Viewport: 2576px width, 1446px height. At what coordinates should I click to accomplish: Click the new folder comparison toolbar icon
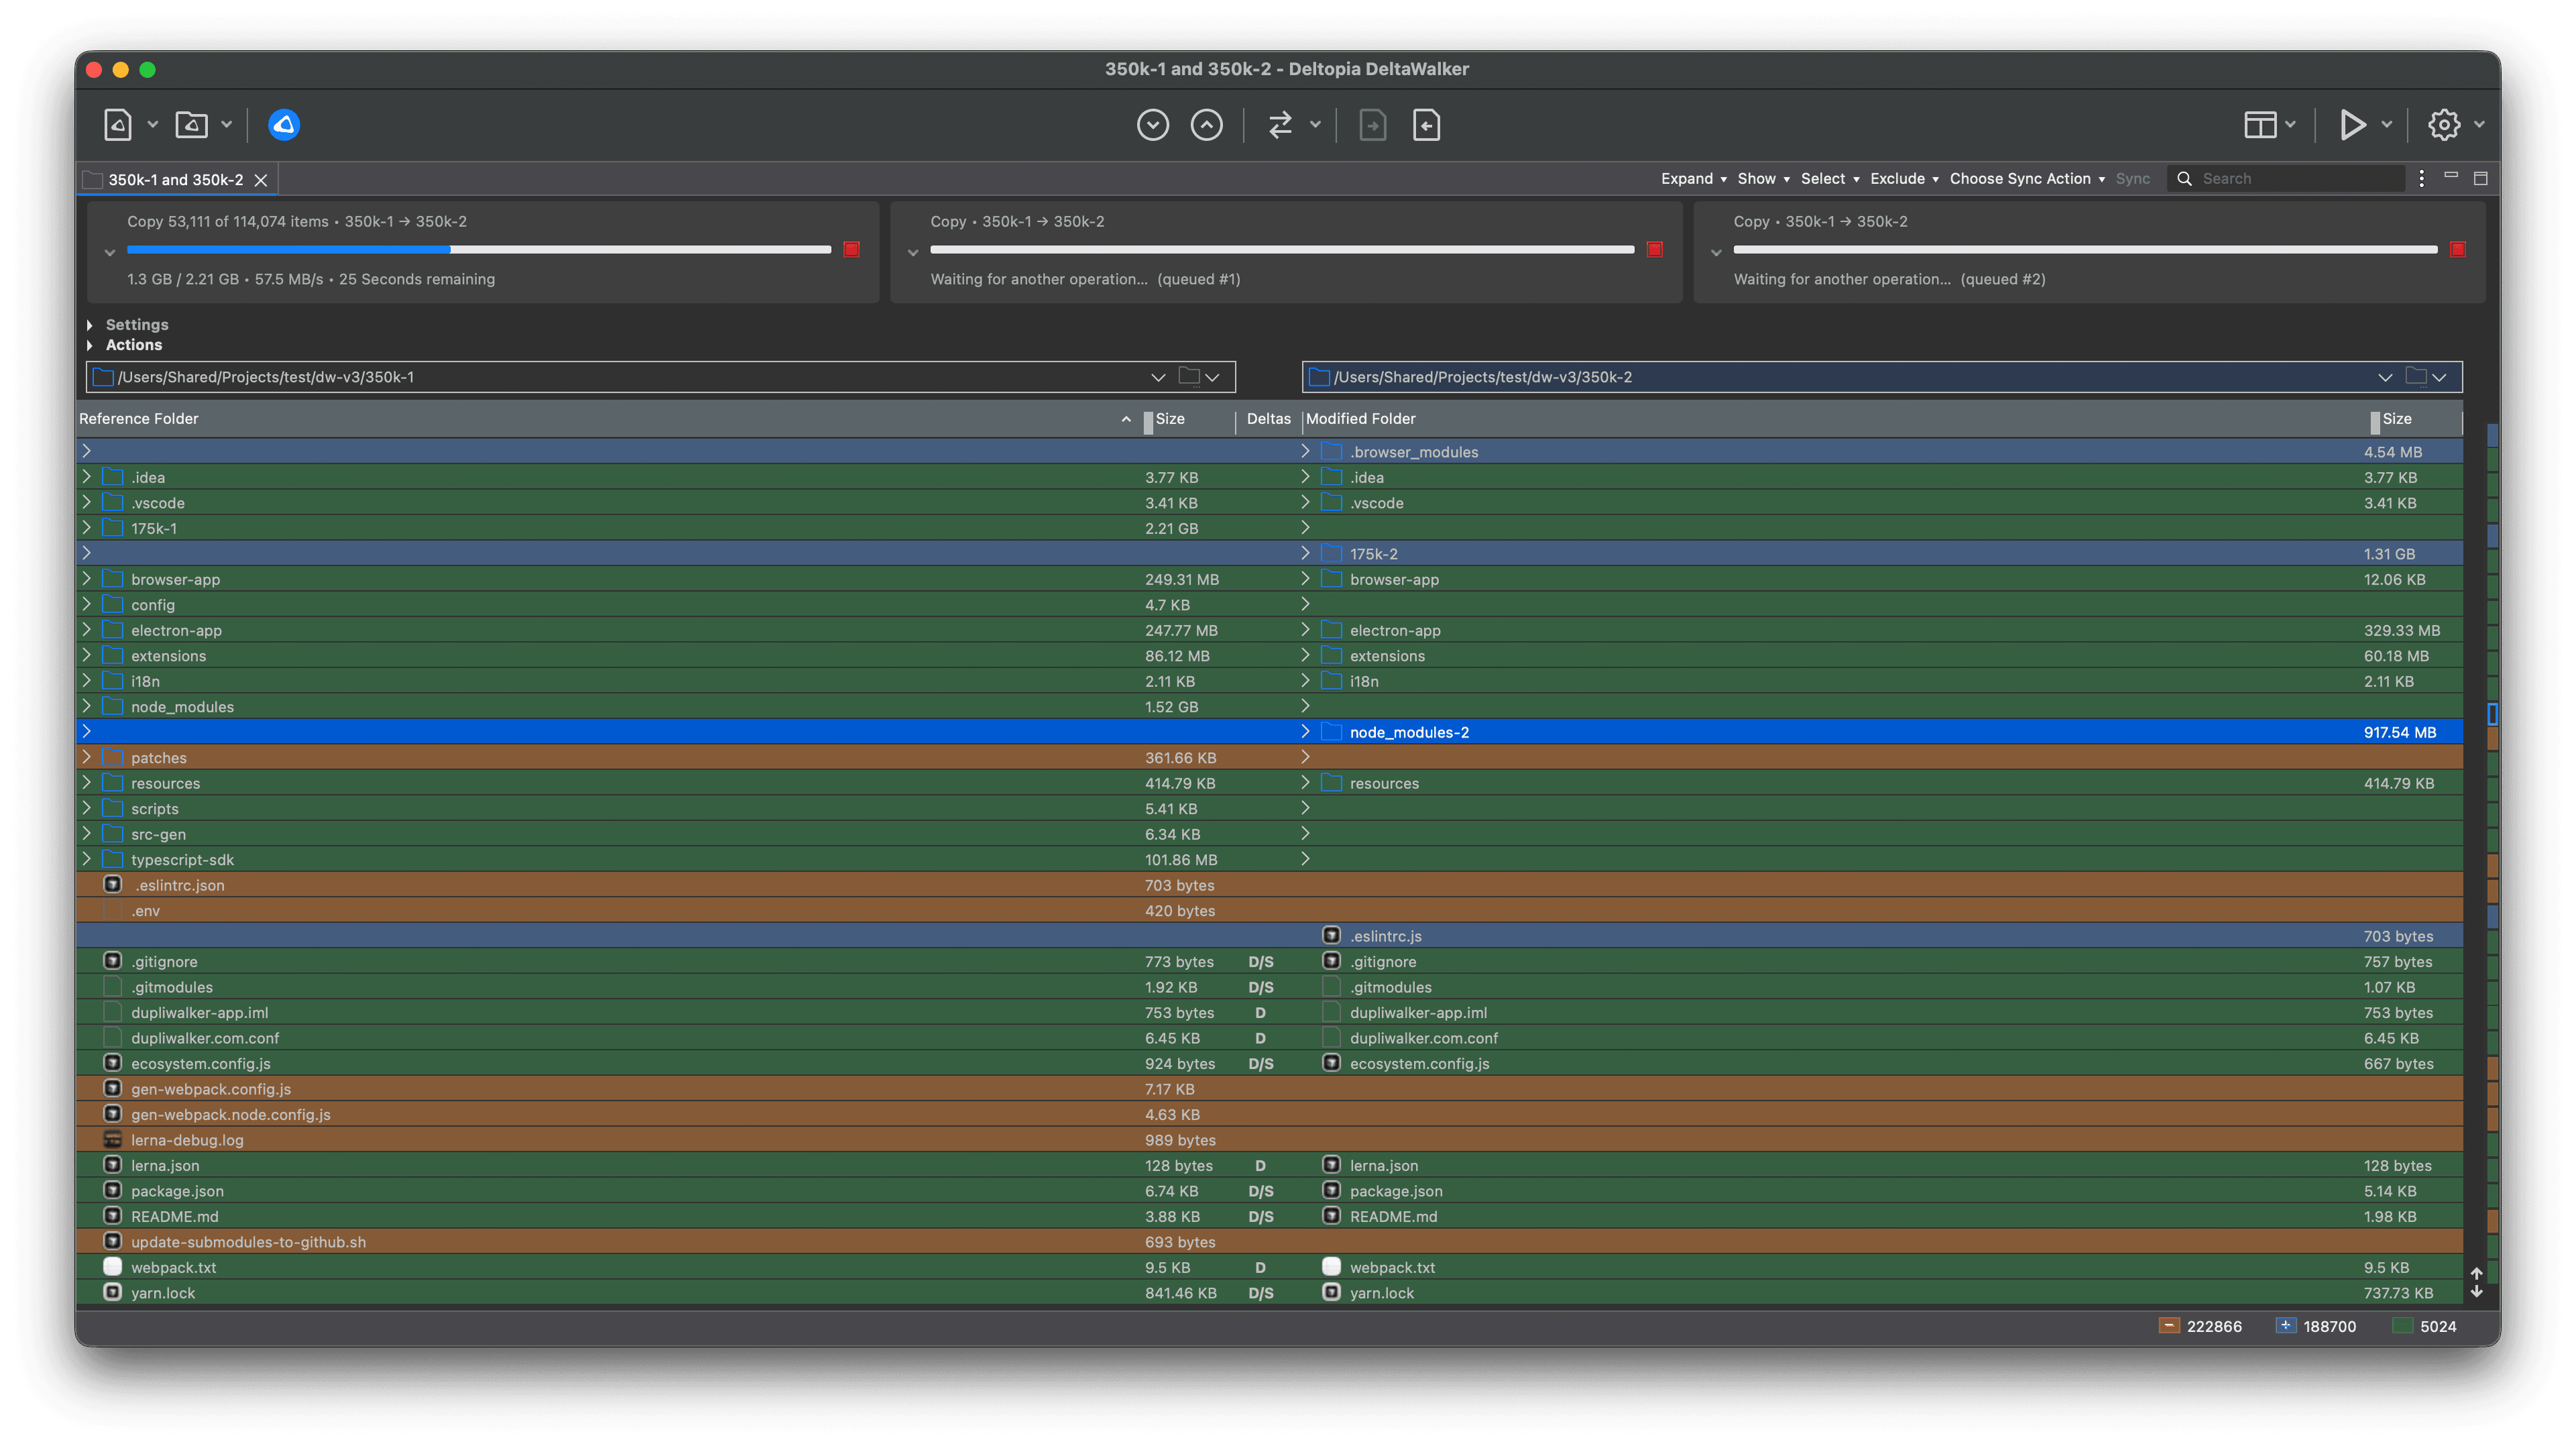pos(191,125)
